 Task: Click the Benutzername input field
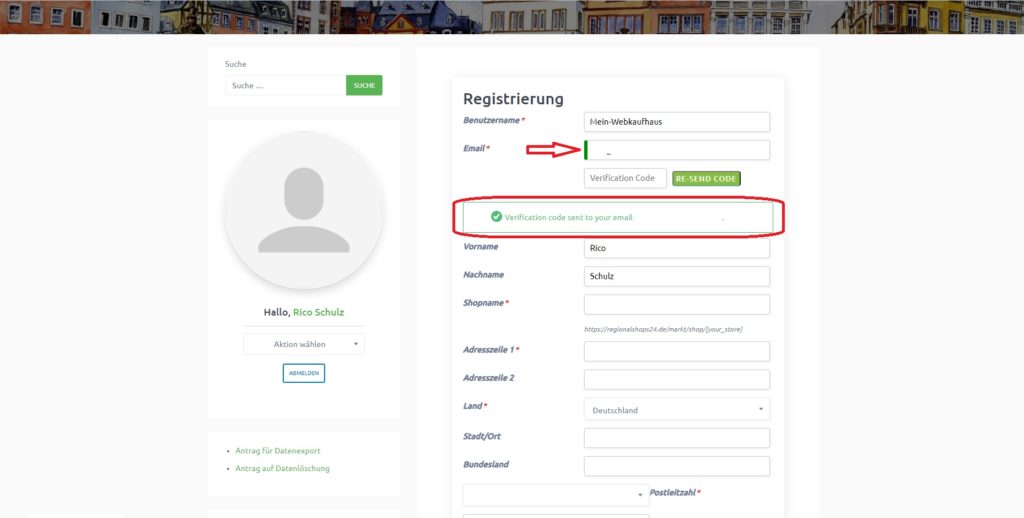pyautogui.click(x=677, y=122)
